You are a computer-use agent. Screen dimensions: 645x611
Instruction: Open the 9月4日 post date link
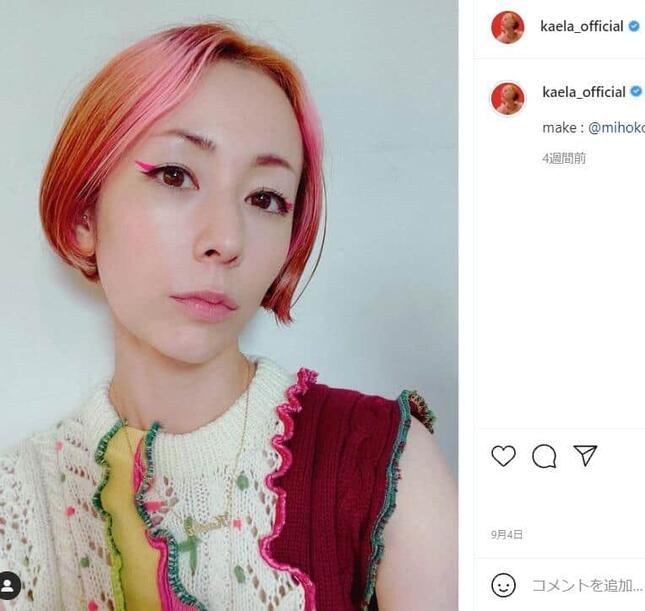(506, 534)
